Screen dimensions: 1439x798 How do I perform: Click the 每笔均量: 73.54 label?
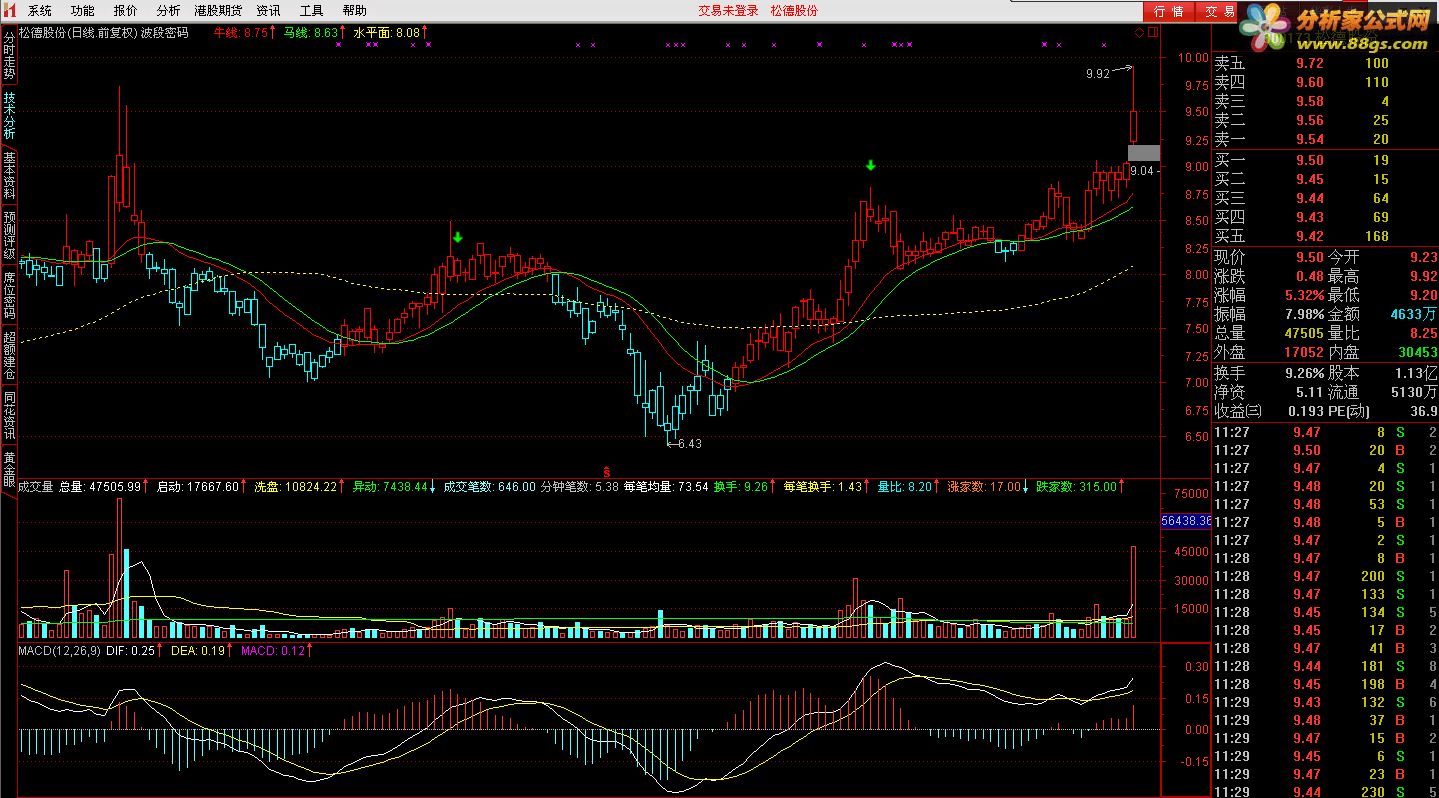click(666, 487)
